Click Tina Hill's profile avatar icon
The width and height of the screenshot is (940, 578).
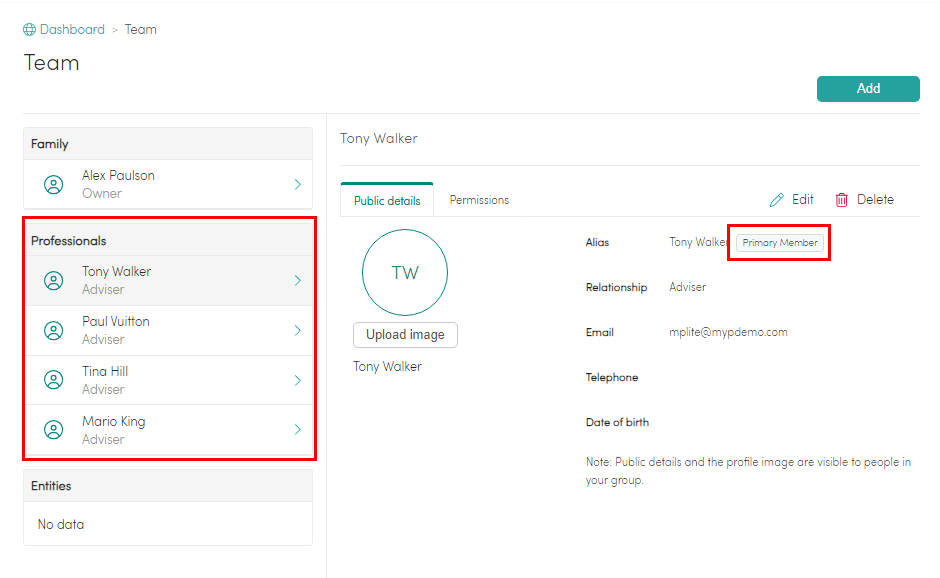(54, 381)
